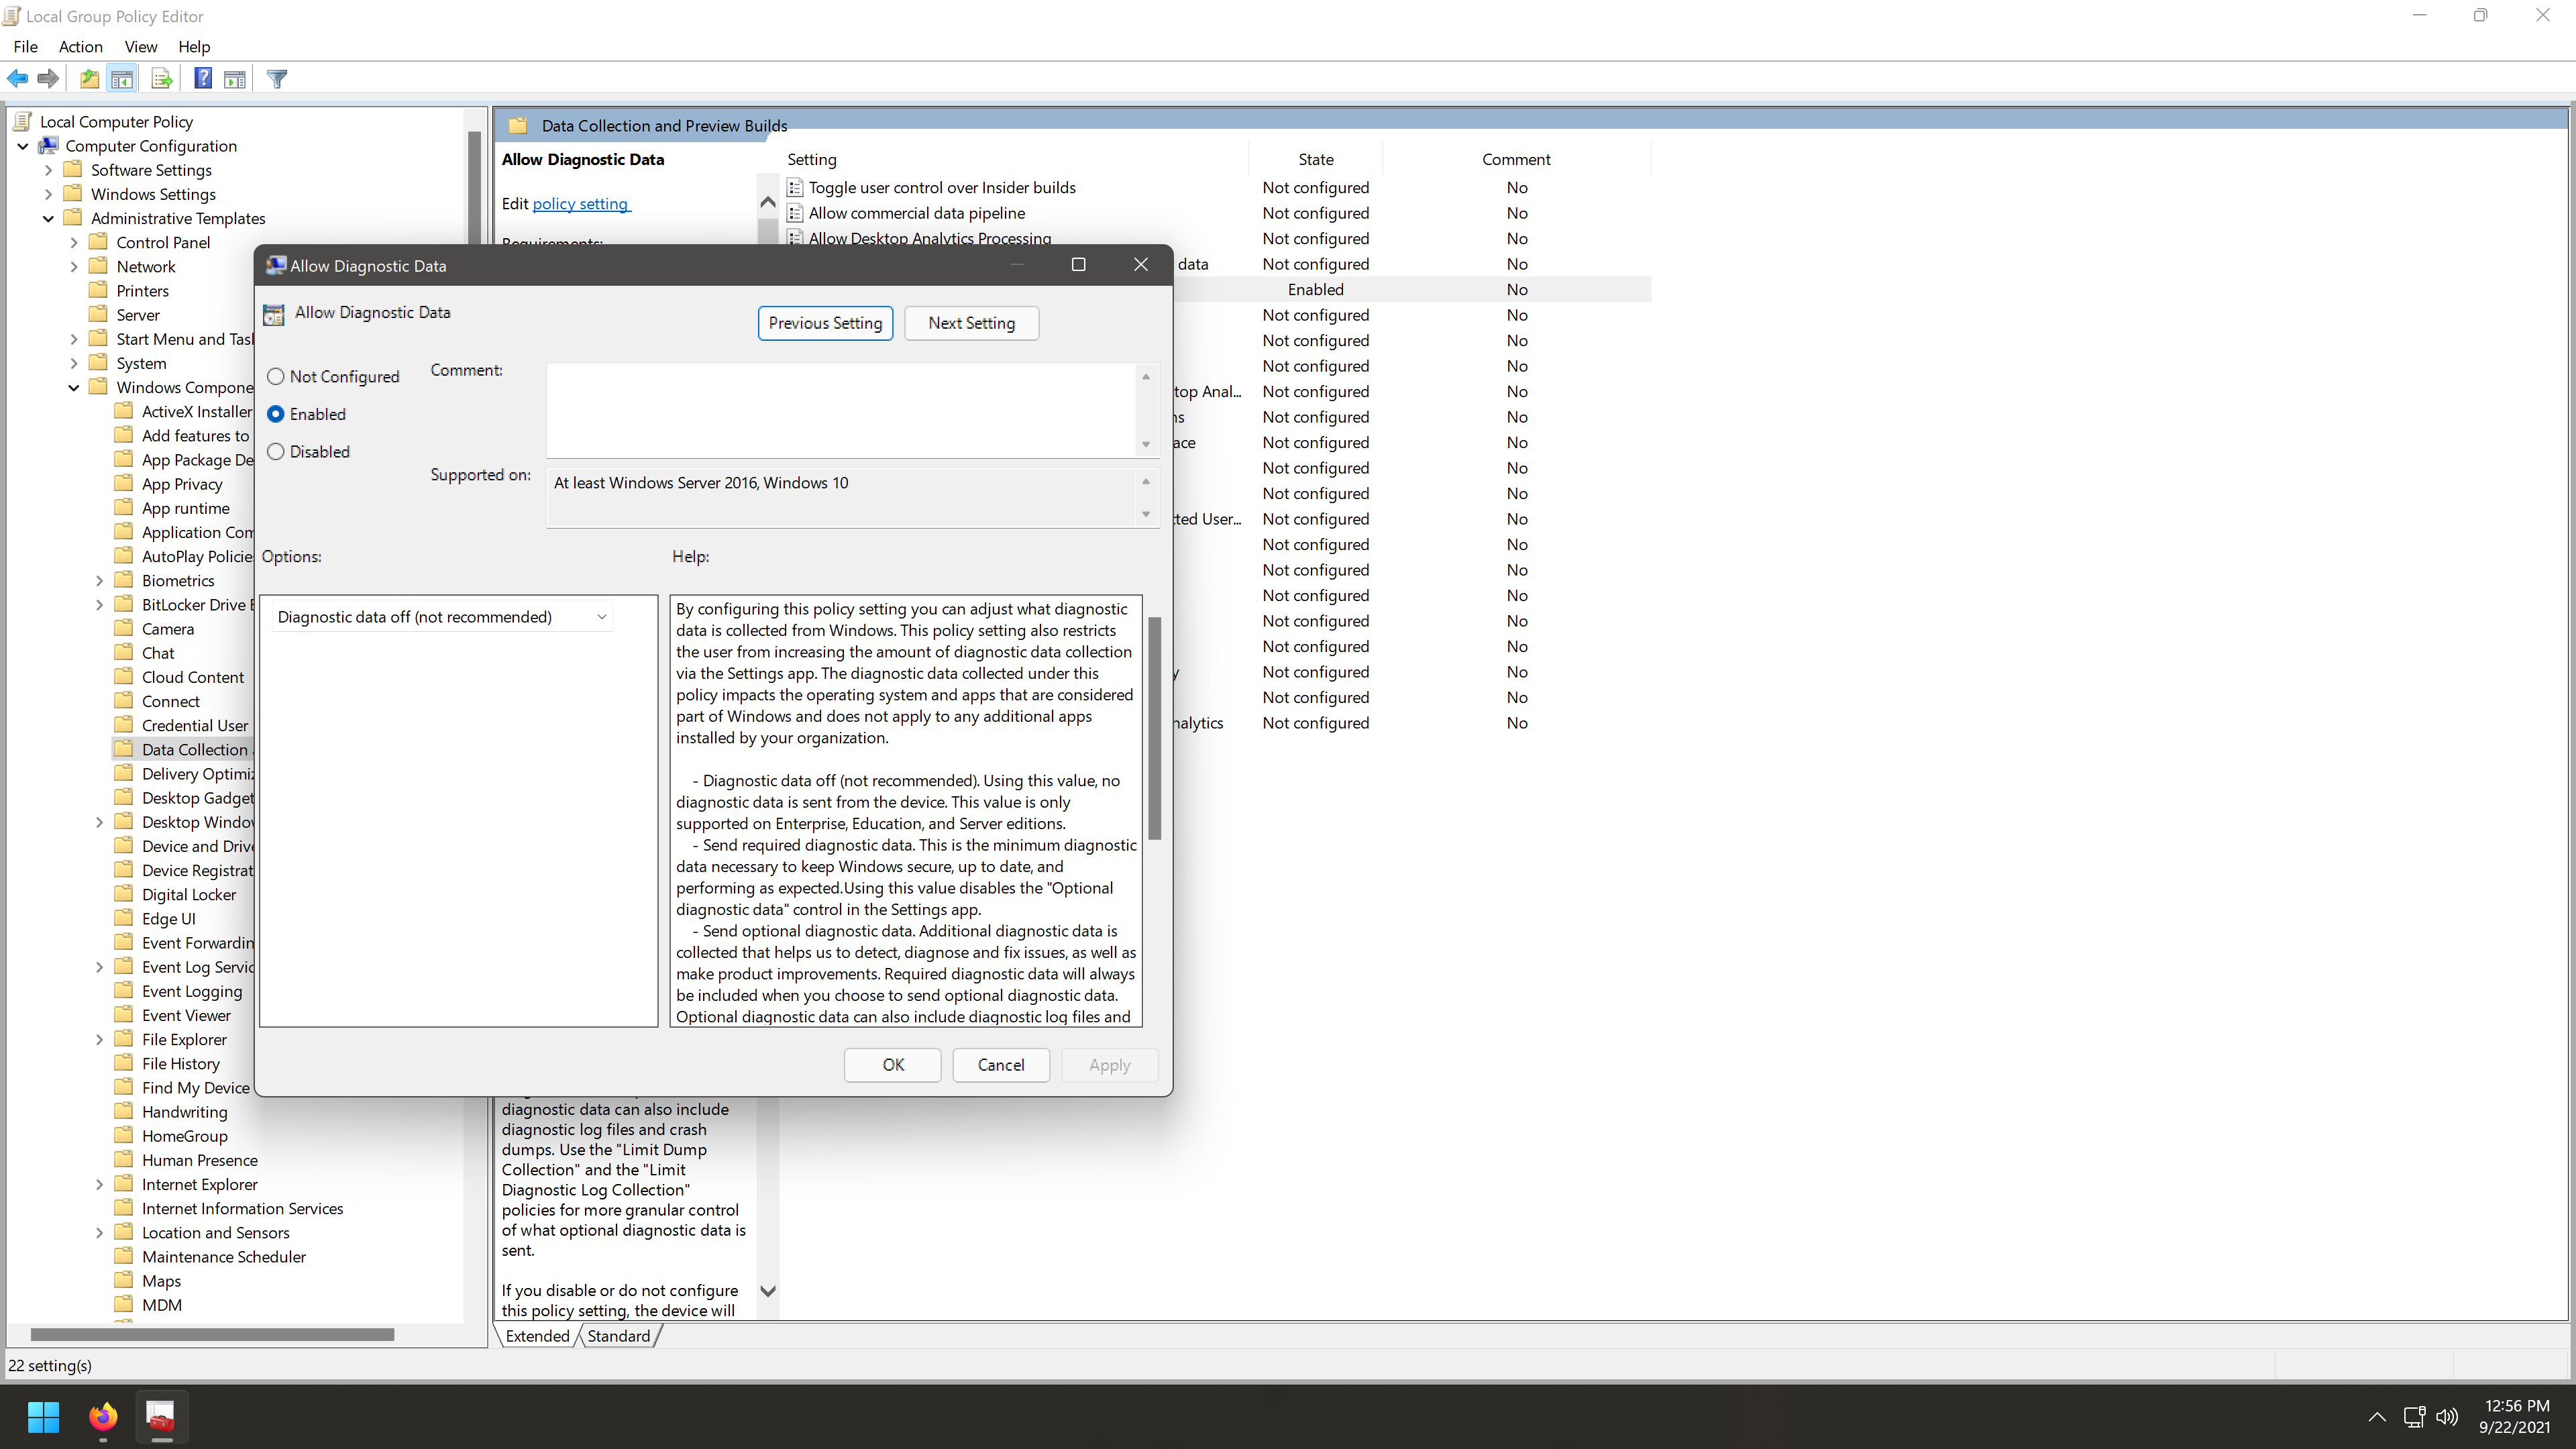Viewport: 2576px width, 1449px height.
Task: Expand the Location and Sensors node
Action: pos(99,1232)
